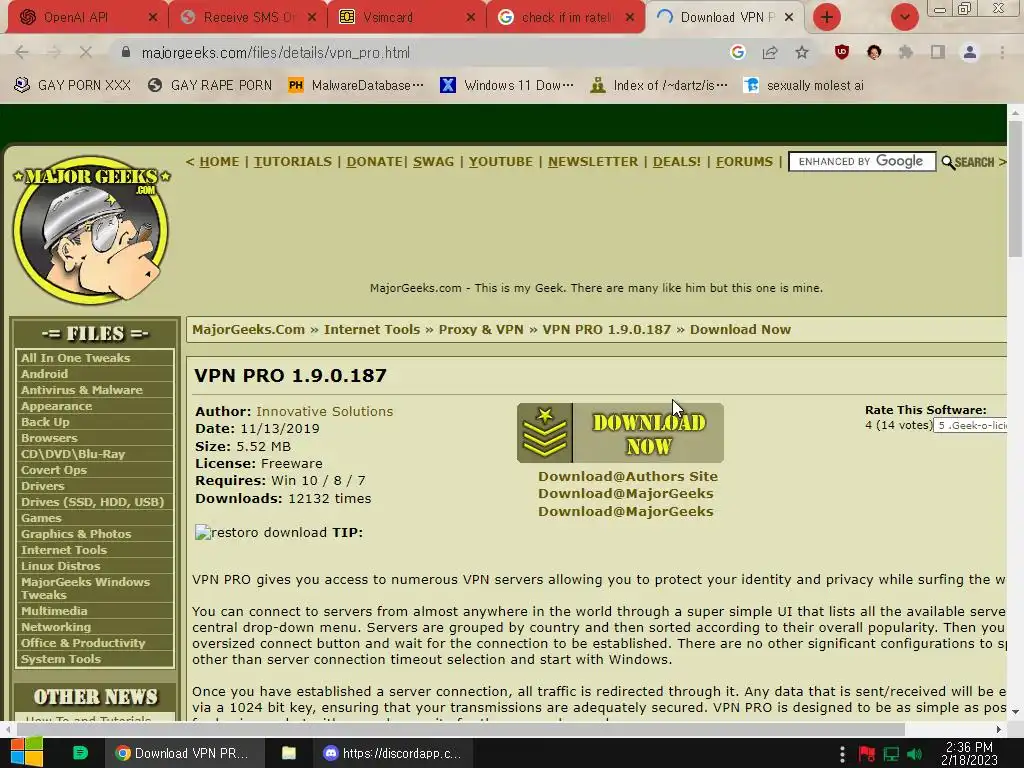
Task: Expand the tab search dropdown chevron
Action: pyautogui.click(x=904, y=17)
